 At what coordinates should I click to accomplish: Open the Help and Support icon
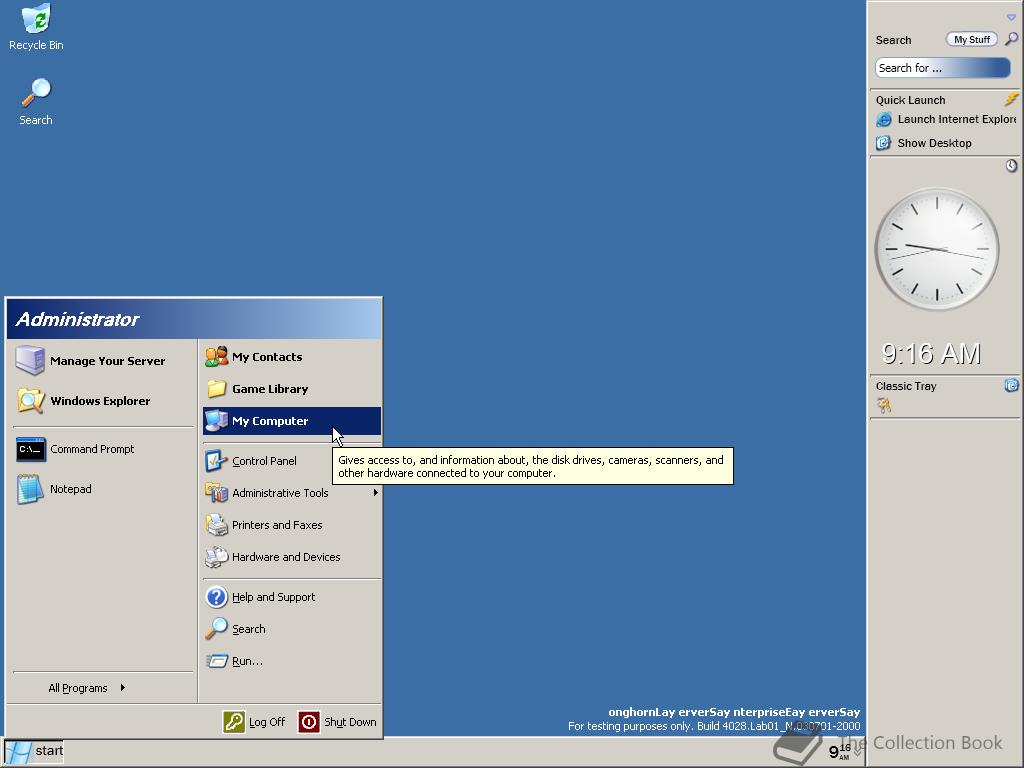(216, 597)
